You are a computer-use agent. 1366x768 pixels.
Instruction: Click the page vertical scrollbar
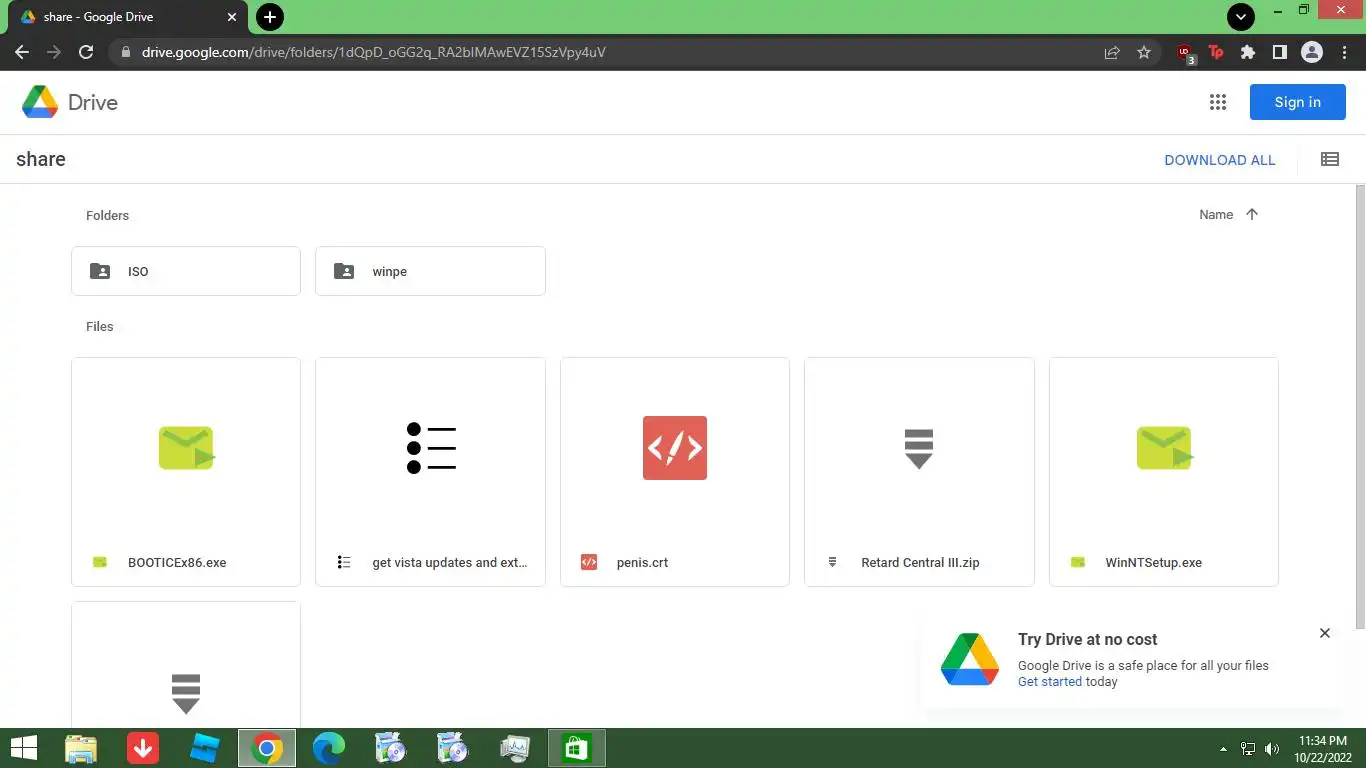[x=1360, y=405]
